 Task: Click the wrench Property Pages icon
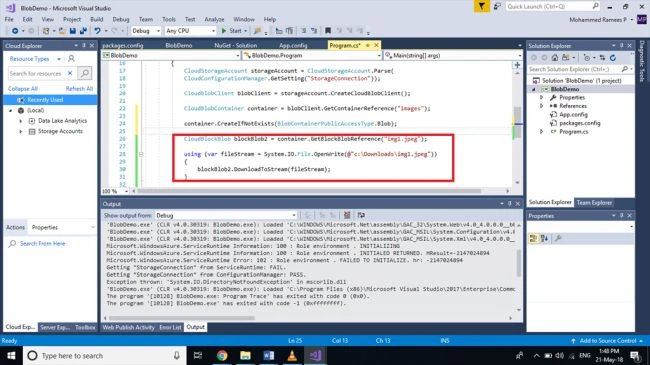558,238
